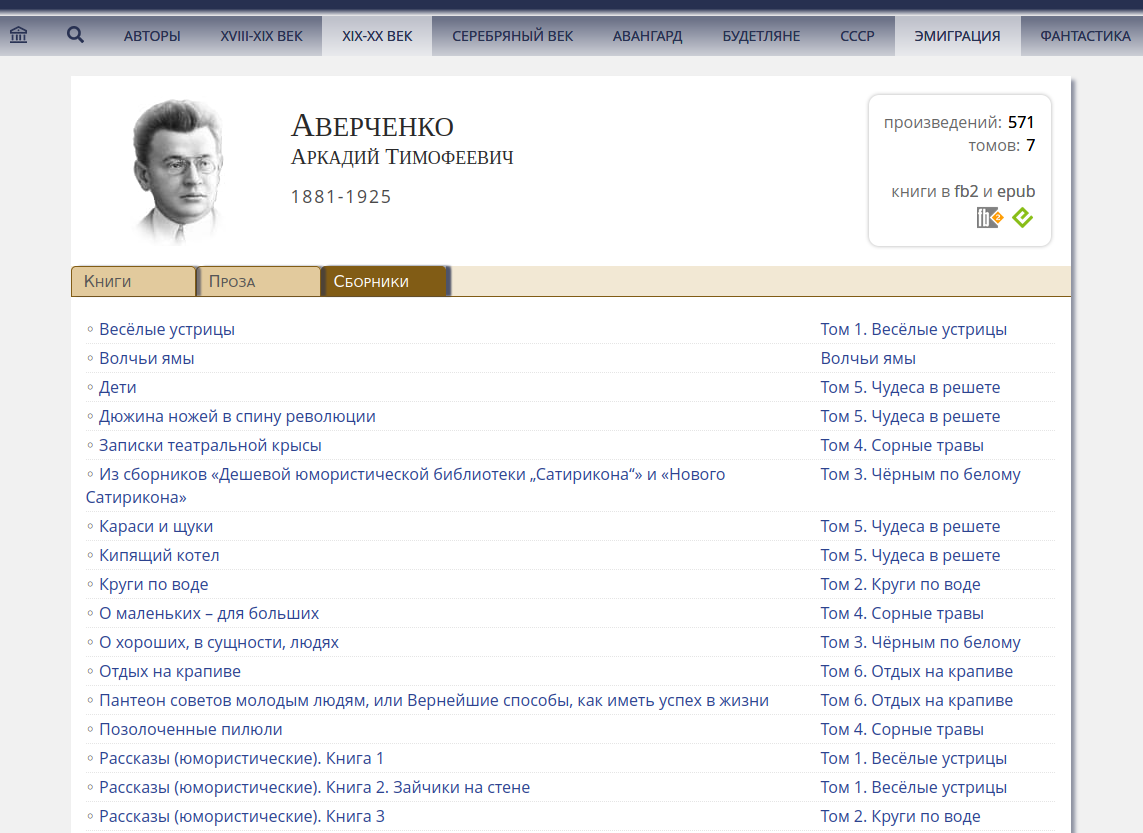Viewport: 1143px width, 833px height.
Task: Go to the Серебряный век section
Action: 512,36
